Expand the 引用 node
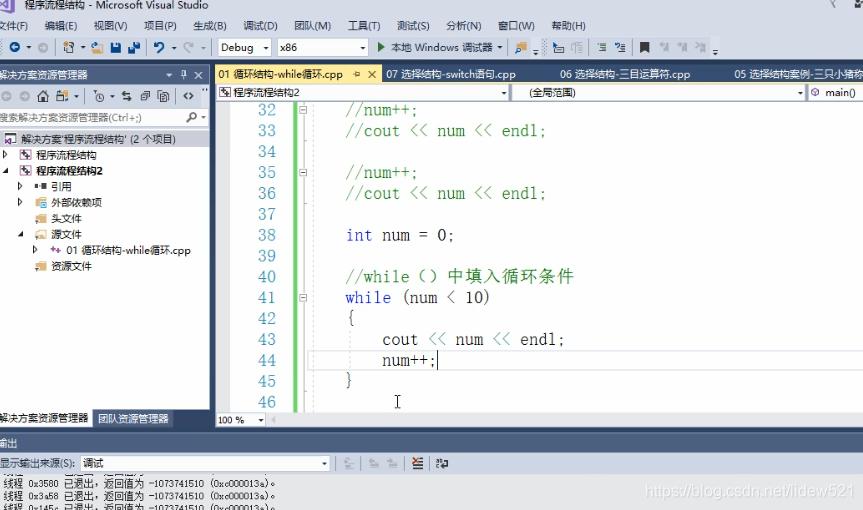This screenshot has width=863, height=510. coord(20,186)
